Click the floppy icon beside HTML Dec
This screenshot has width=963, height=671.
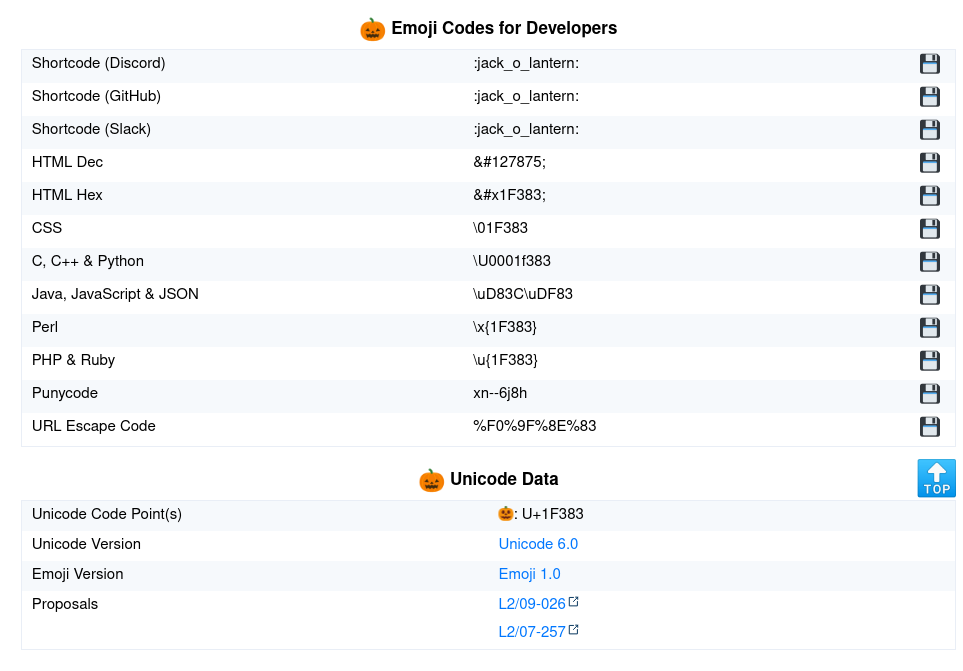(929, 163)
